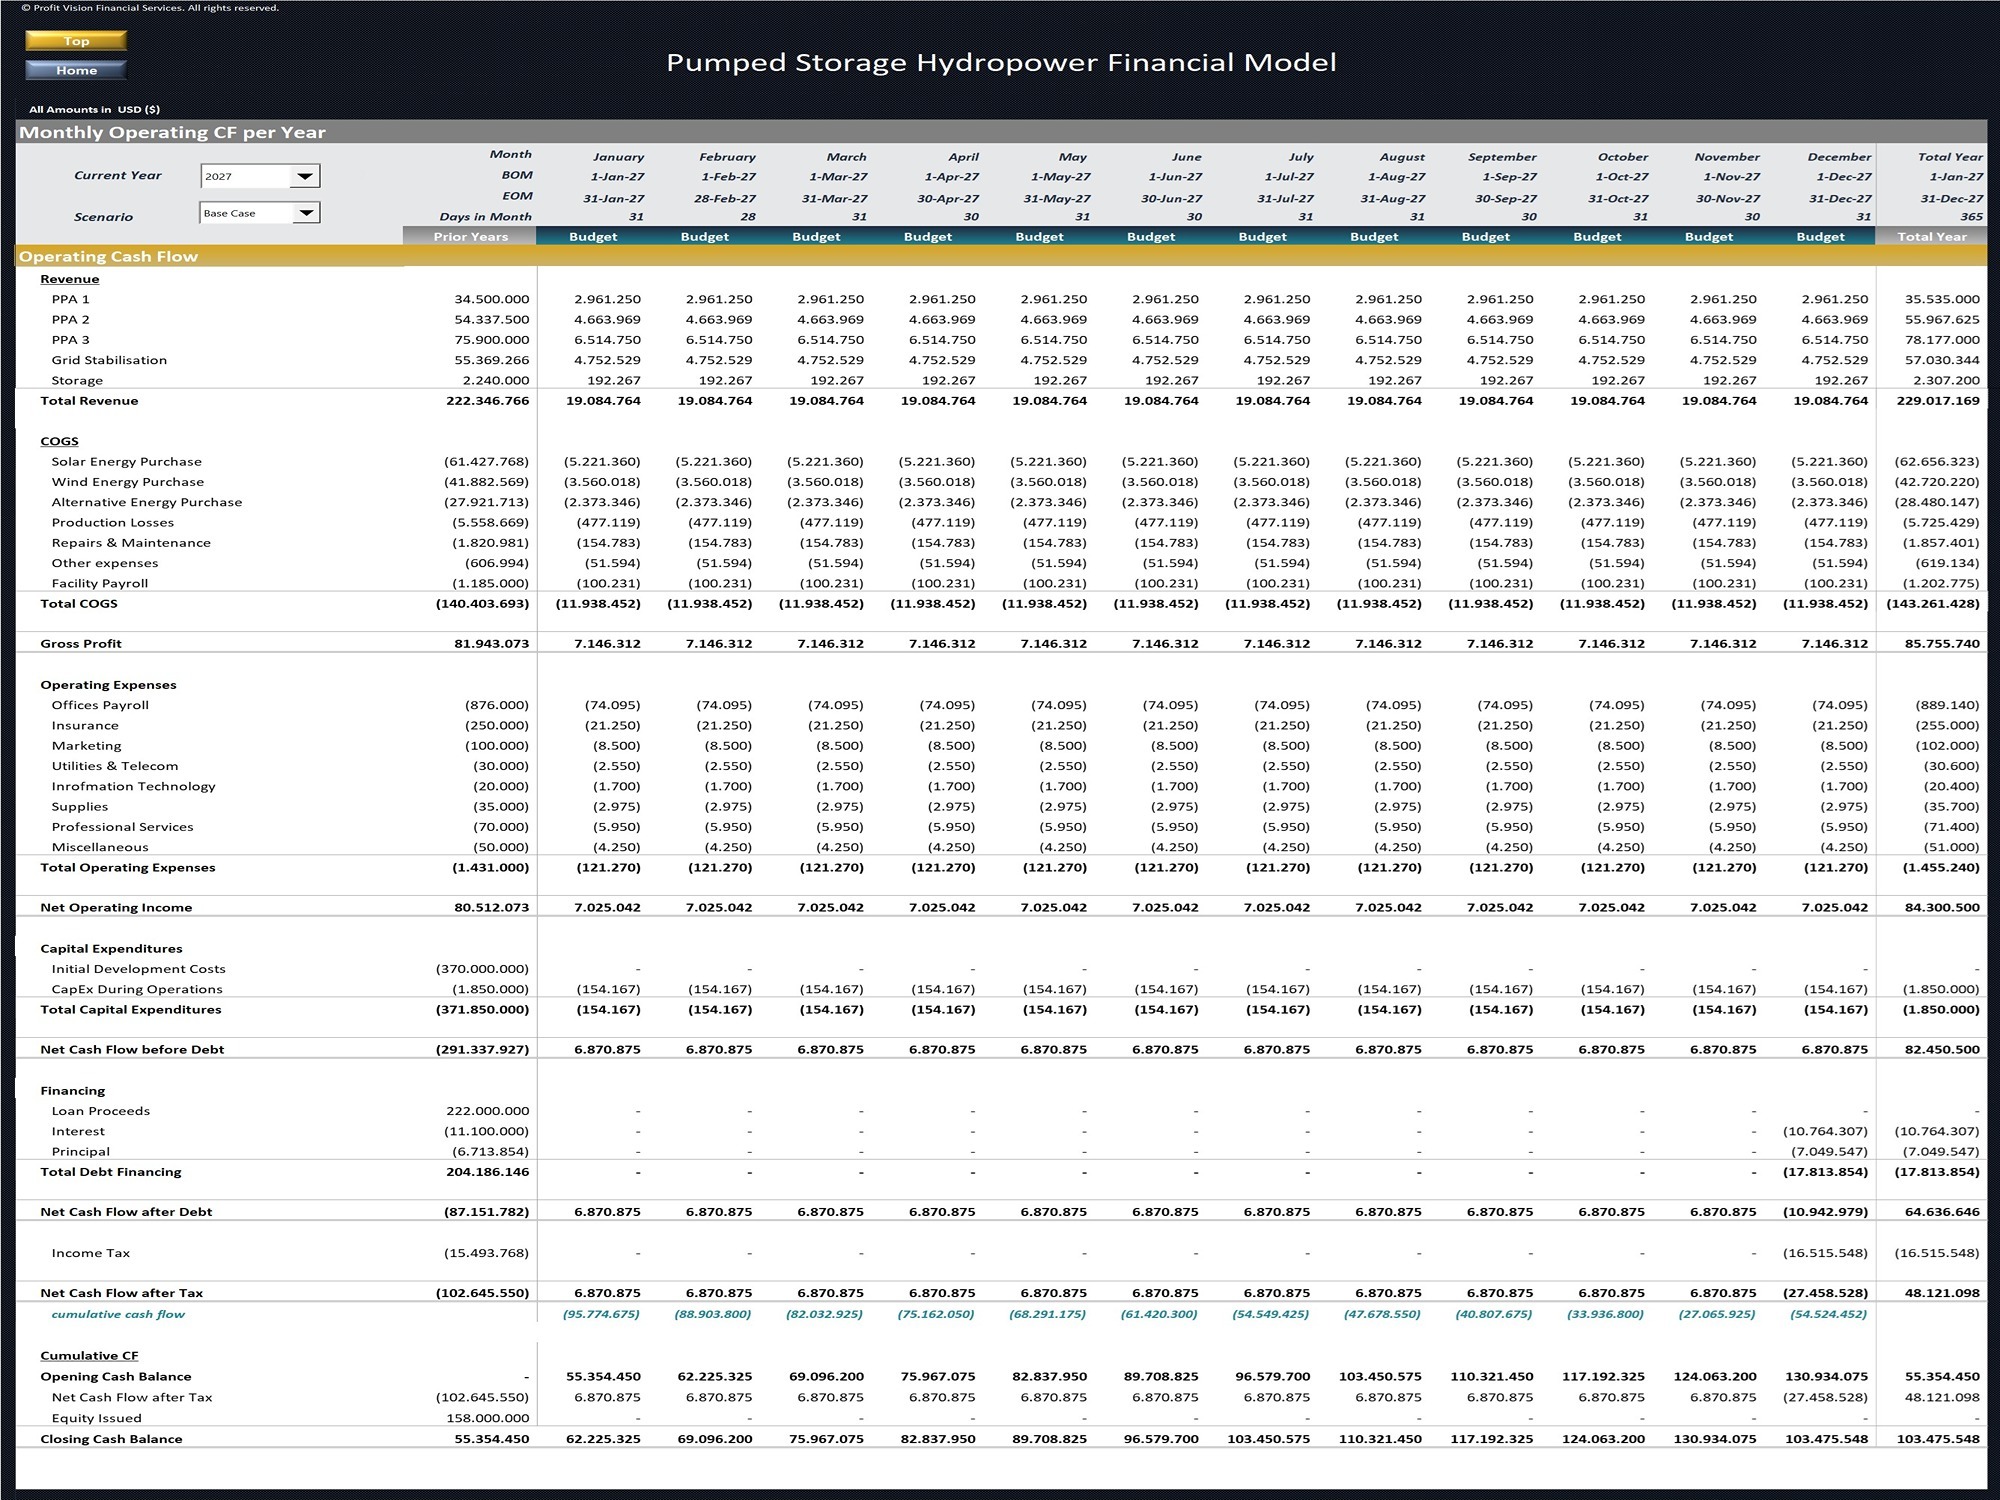Click the gold Top navigation button
Image resolution: width=2000 pixels, height=1500 pixels.
pyautogui.click(x=76, y=41)
